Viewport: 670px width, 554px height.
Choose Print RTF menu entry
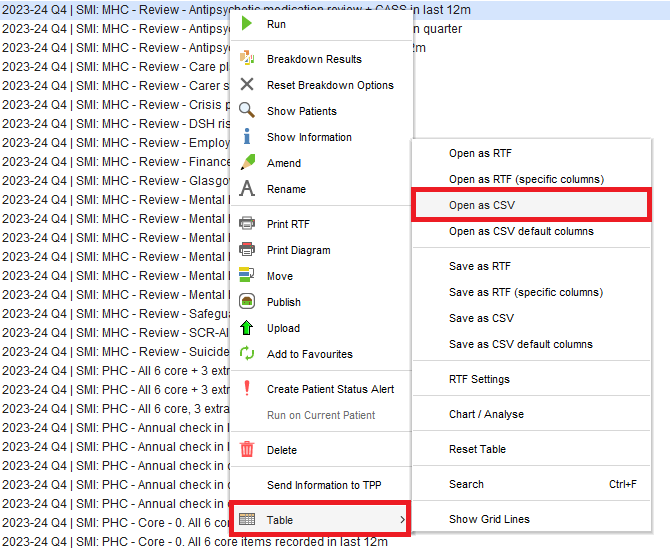tap(322, 224)
